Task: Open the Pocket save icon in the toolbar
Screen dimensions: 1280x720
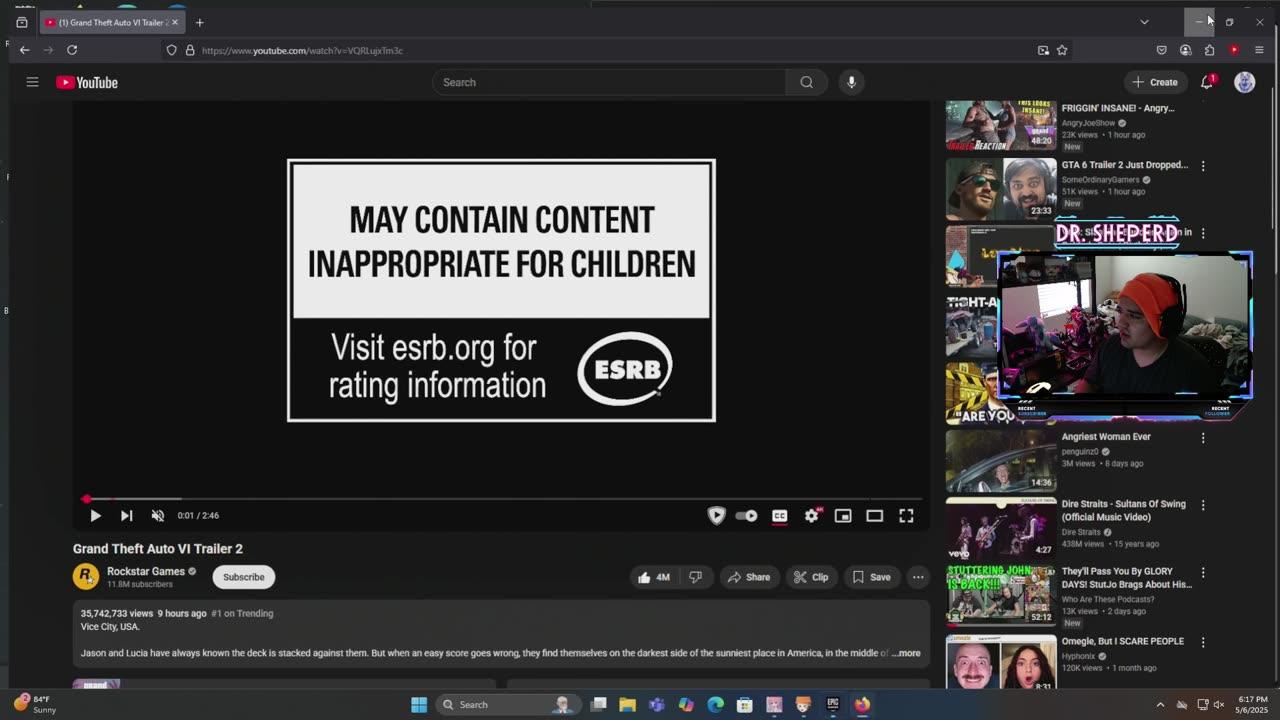Action: click(x=1161, y=50)
